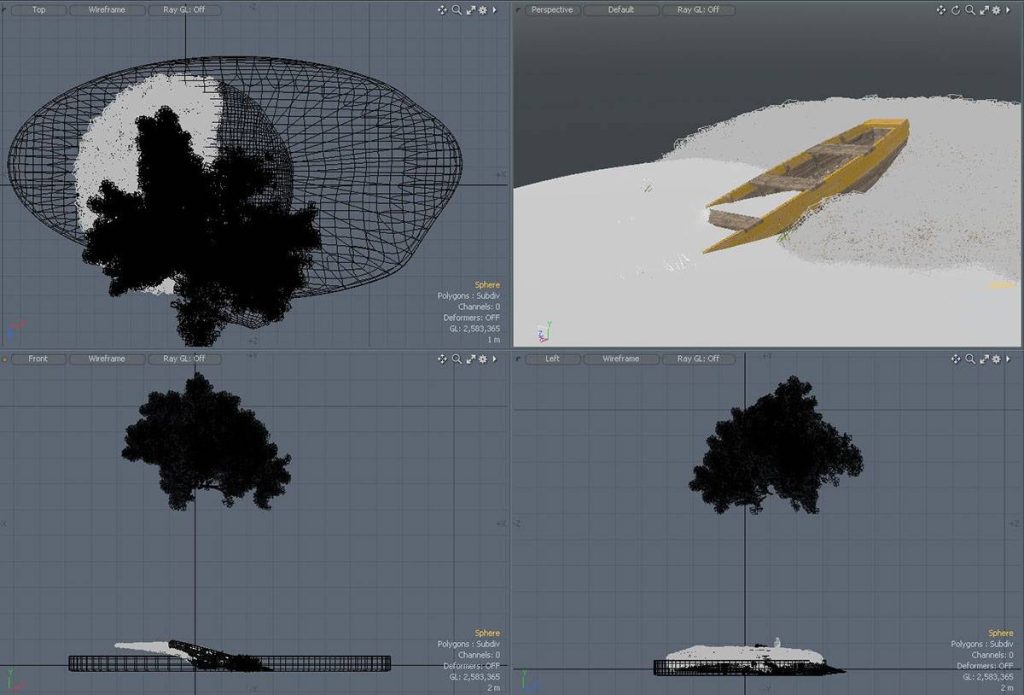Click the pan icon in Top viewport
The width and height of the screenshot is (1024, 695).
pos(442,10)
